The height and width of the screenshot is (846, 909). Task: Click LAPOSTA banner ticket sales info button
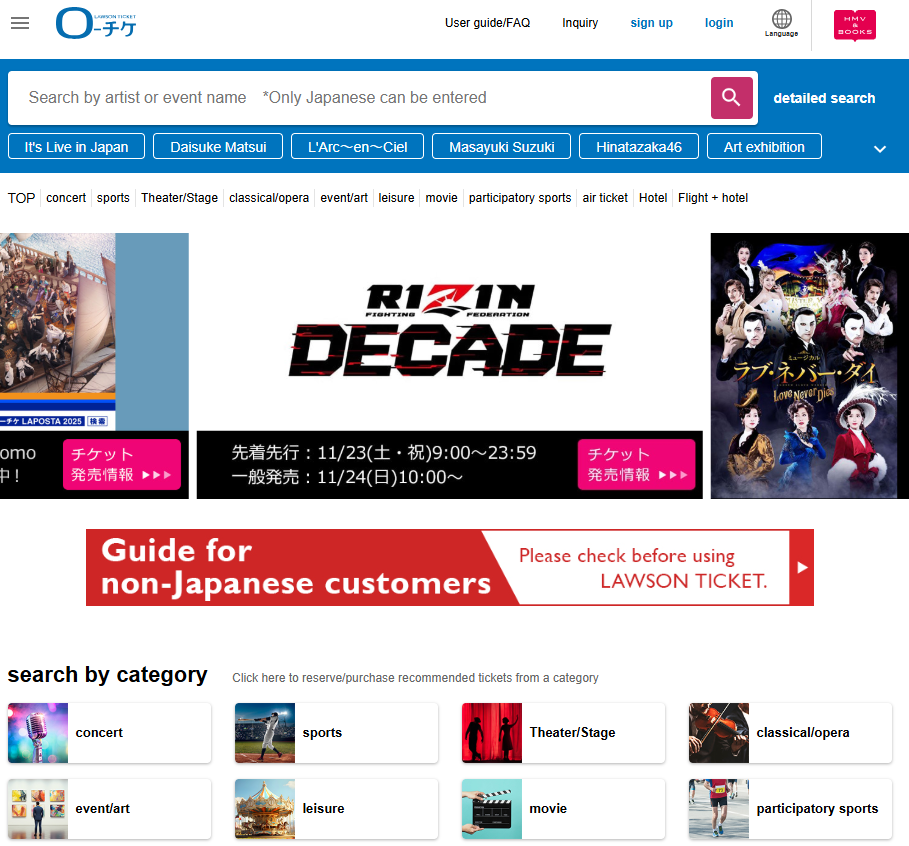point(122,464)
